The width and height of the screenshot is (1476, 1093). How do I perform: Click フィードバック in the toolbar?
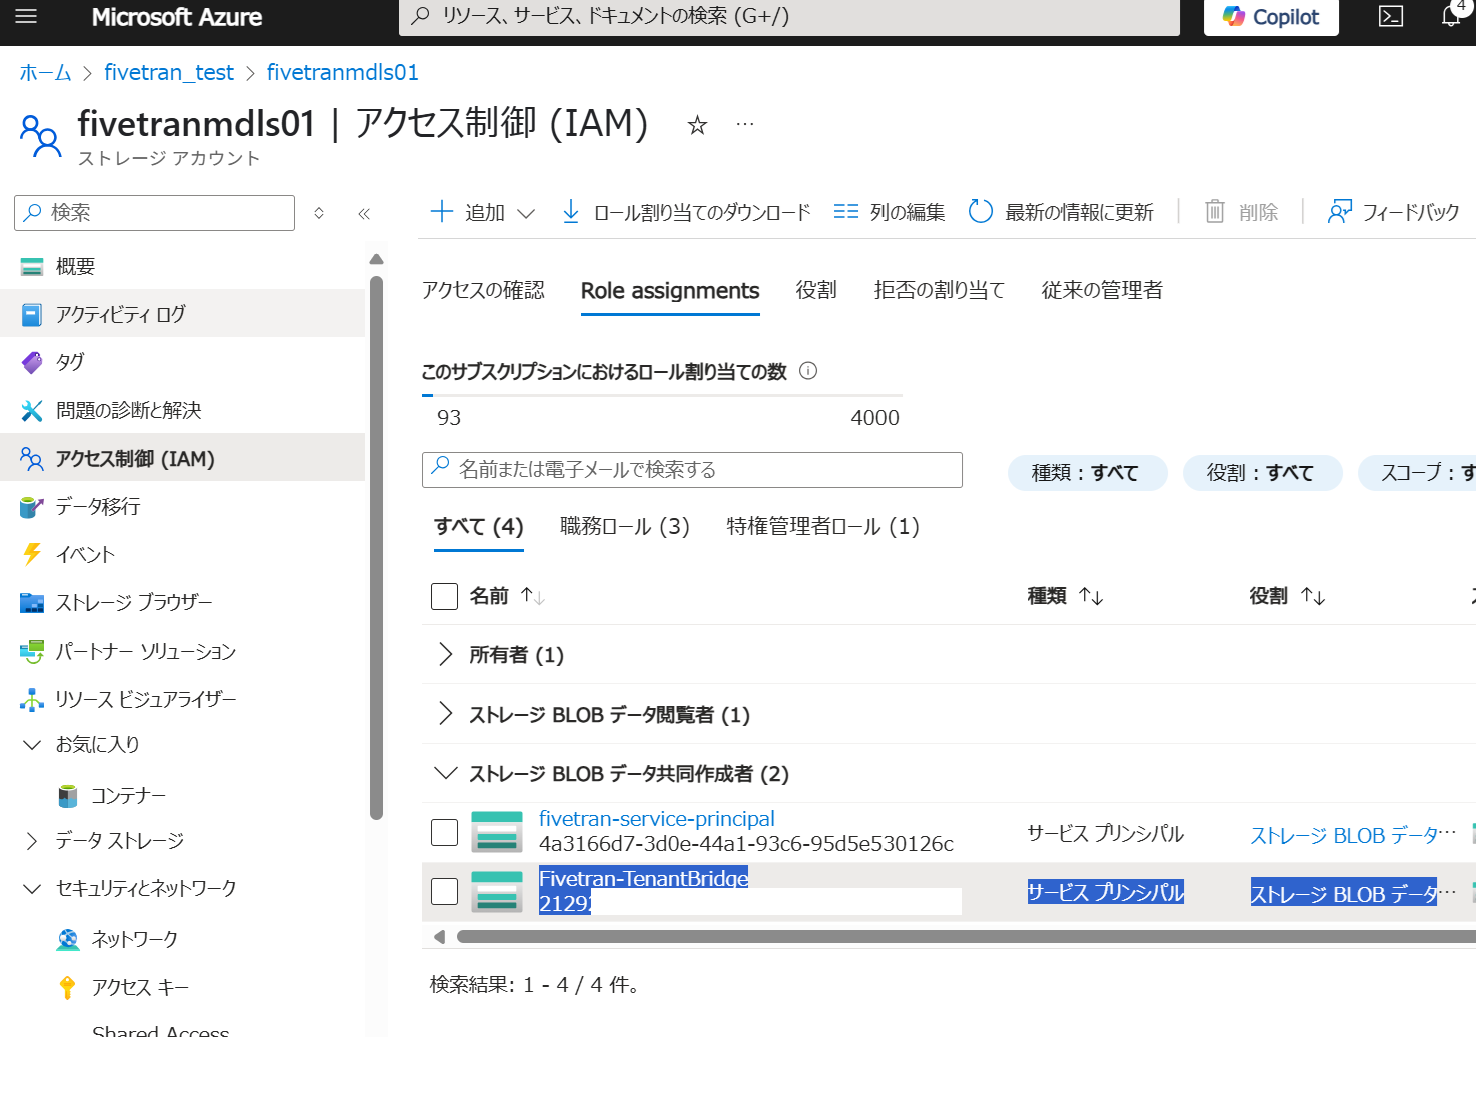click(x=1393, y=212)
